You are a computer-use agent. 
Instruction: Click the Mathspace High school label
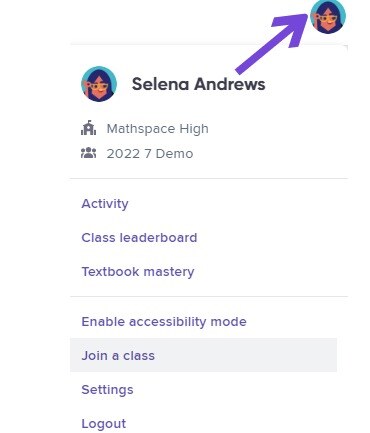pos(158,129)
